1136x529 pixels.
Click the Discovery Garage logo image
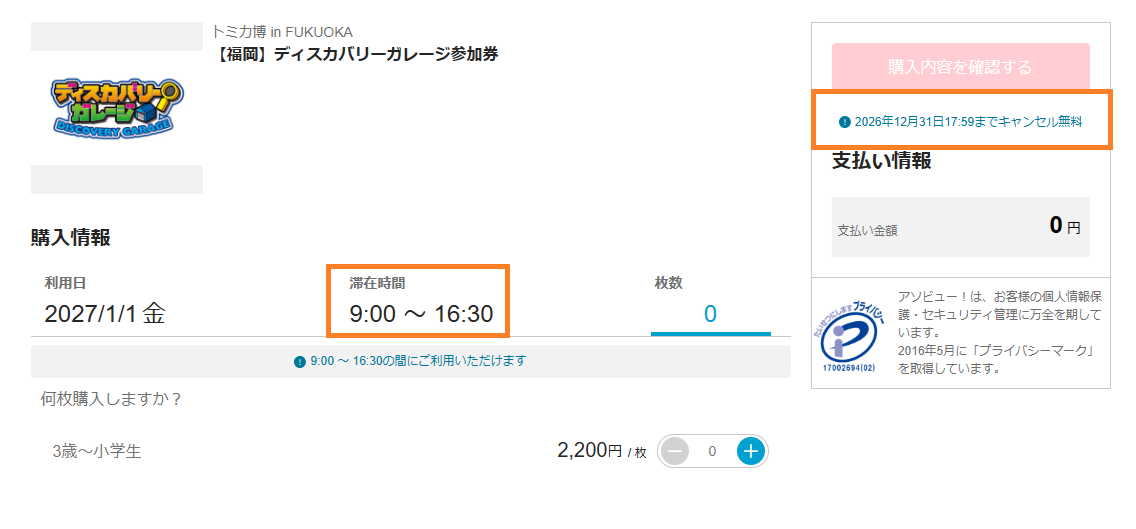(x=117, y=107)
